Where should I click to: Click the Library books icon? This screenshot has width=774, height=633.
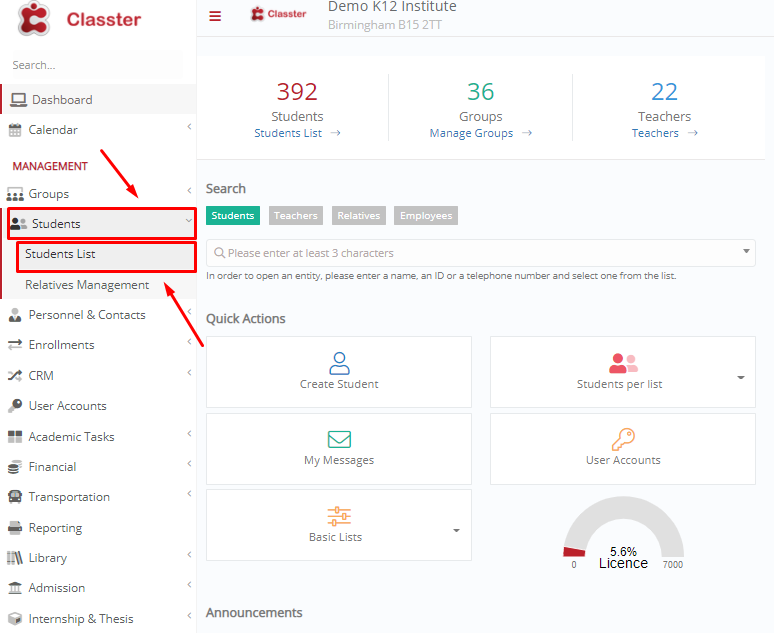(x=15, y=558)
